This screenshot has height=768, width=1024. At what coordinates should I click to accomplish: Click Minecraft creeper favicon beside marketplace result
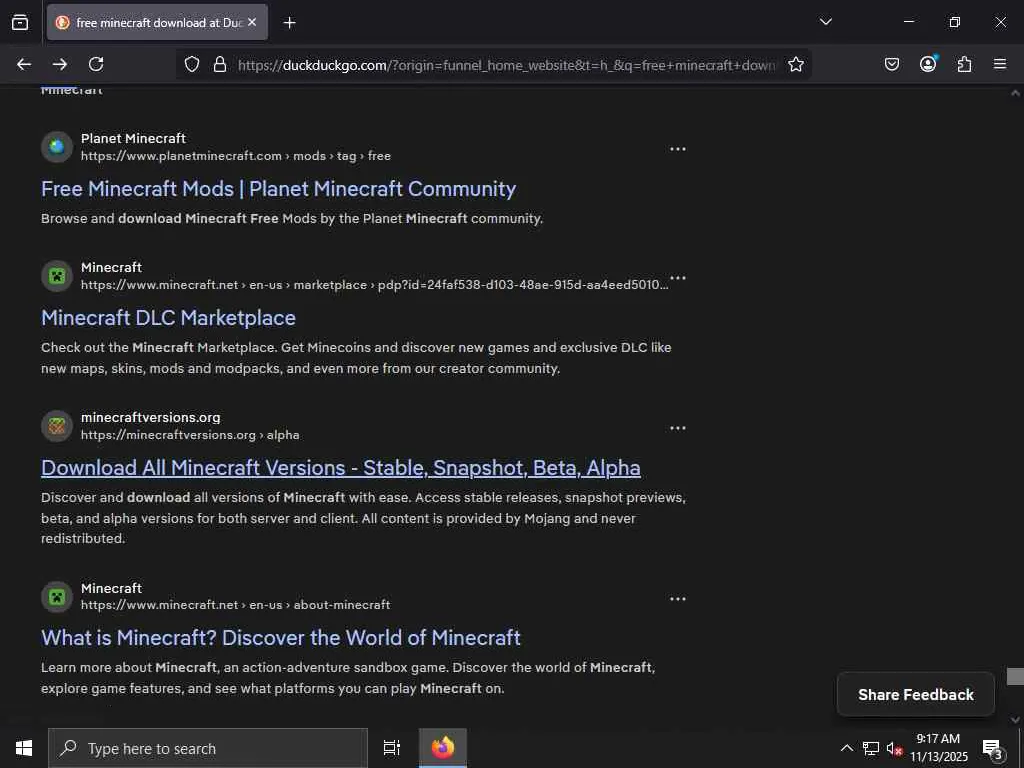pos(57,276)
